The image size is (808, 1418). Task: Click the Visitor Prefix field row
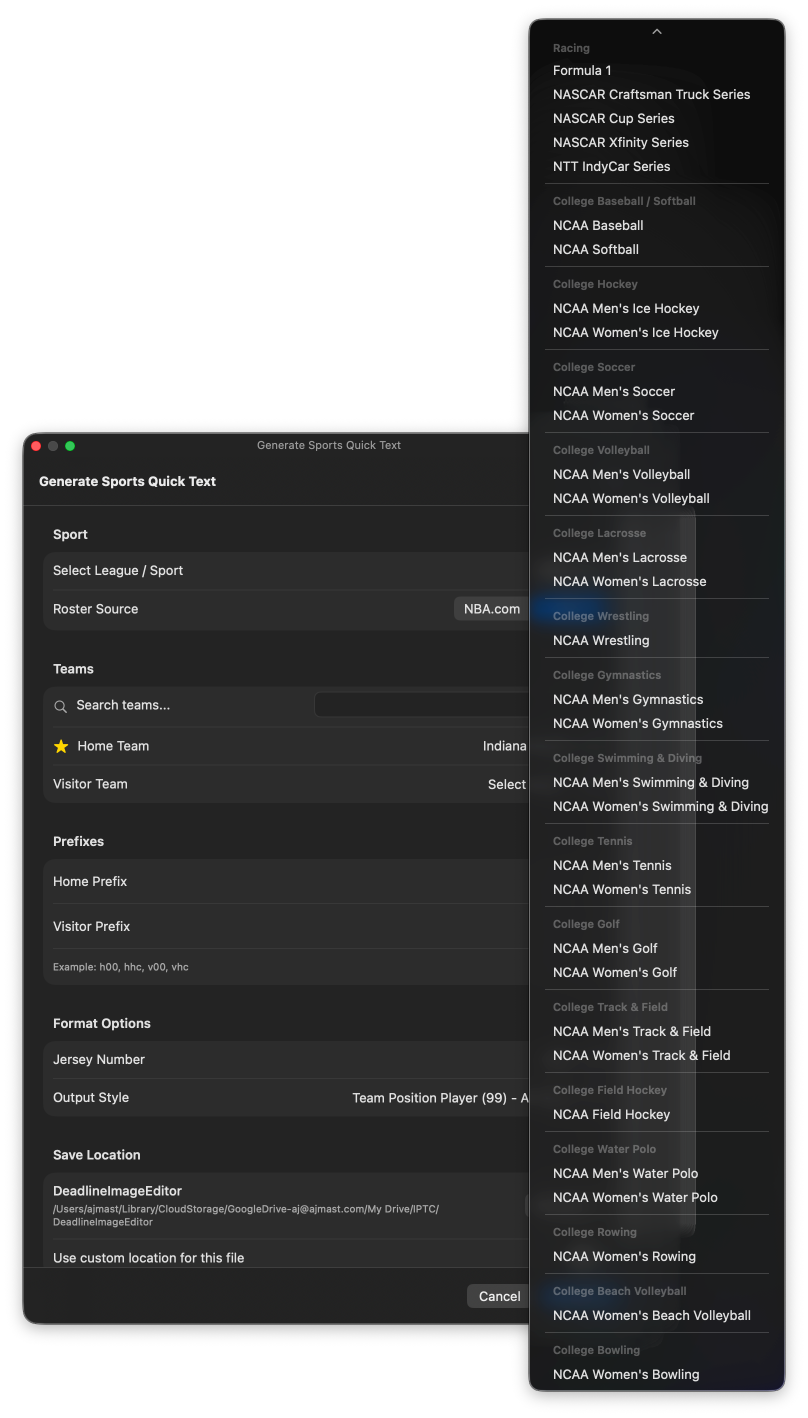pos(286,927)
